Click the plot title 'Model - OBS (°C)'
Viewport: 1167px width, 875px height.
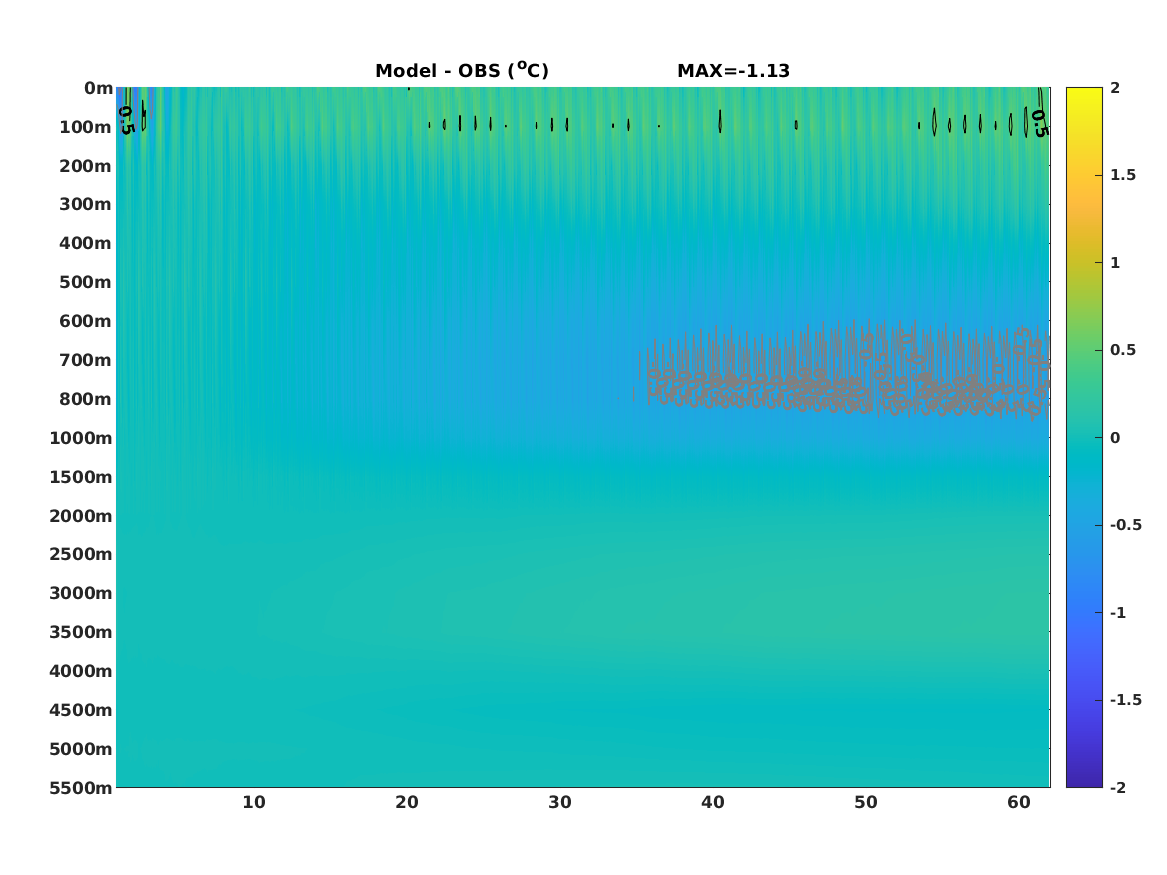coord(461,70)
